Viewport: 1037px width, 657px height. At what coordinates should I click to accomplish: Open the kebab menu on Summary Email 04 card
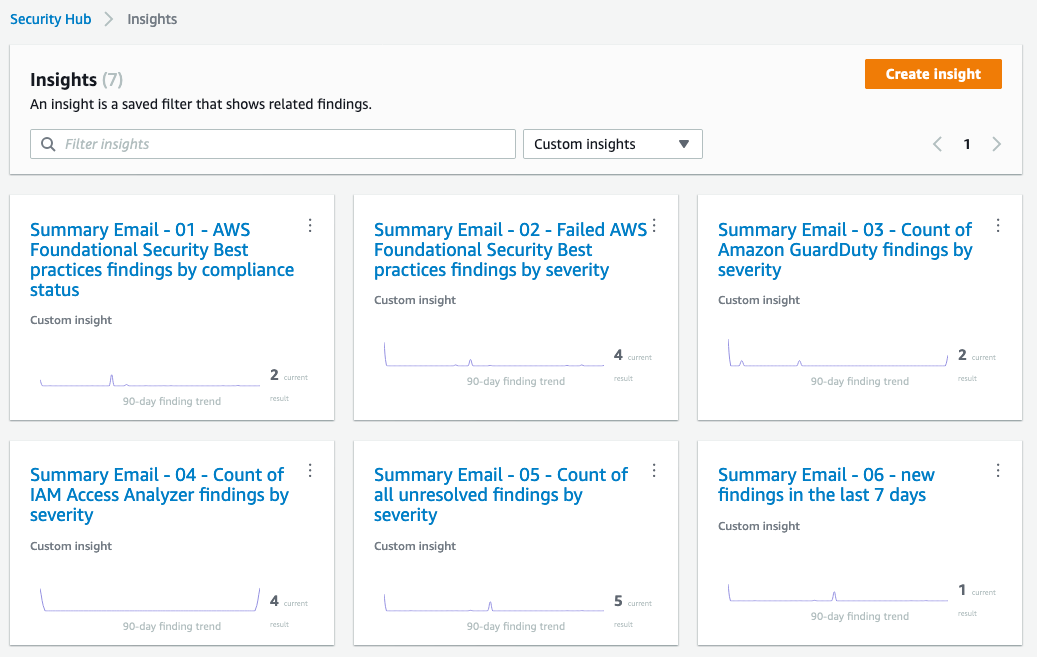pos(310,470)
